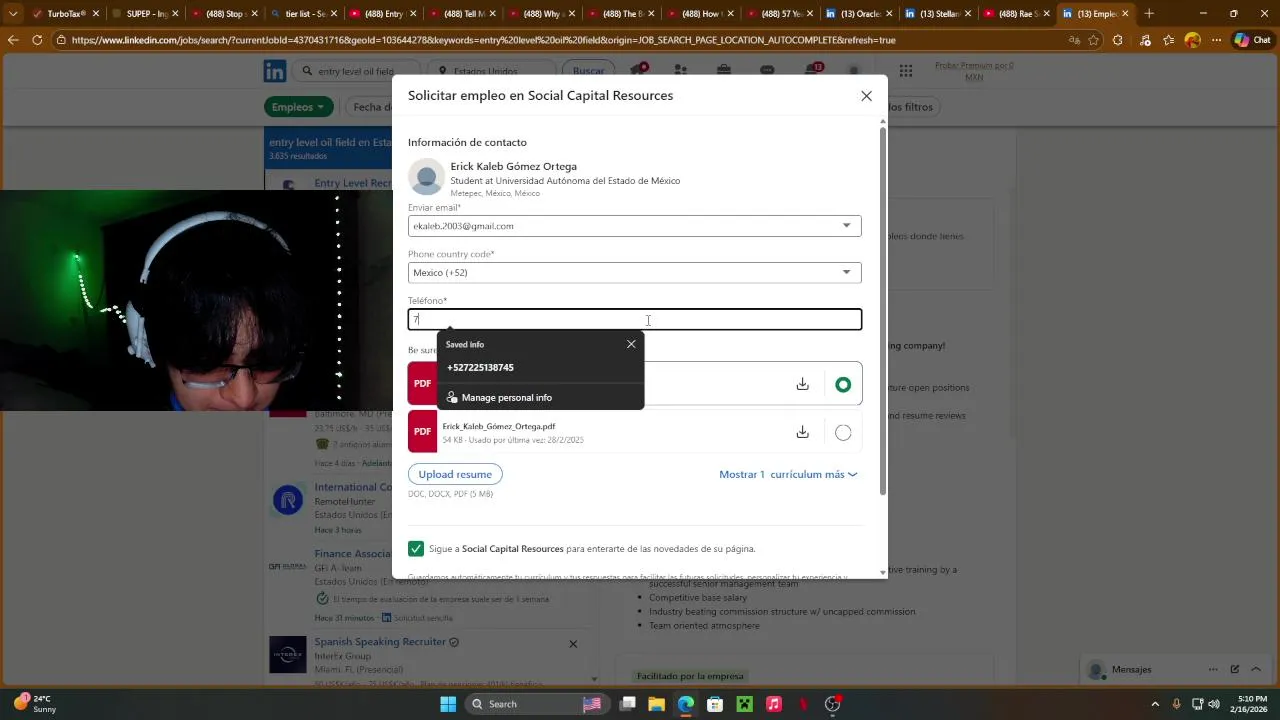This screenshot has height=720, width=1280.
Task: Click the Teléfono input field
Action: 634,319
